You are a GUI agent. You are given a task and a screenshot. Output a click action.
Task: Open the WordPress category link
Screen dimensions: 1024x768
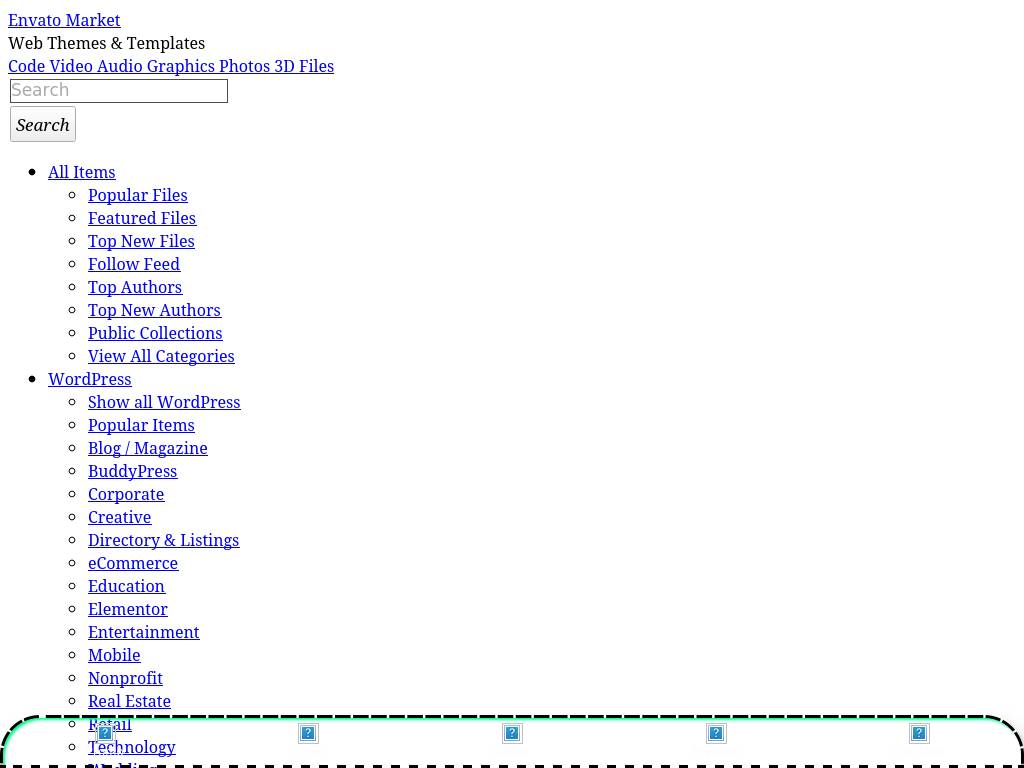[x=89, y=379]
